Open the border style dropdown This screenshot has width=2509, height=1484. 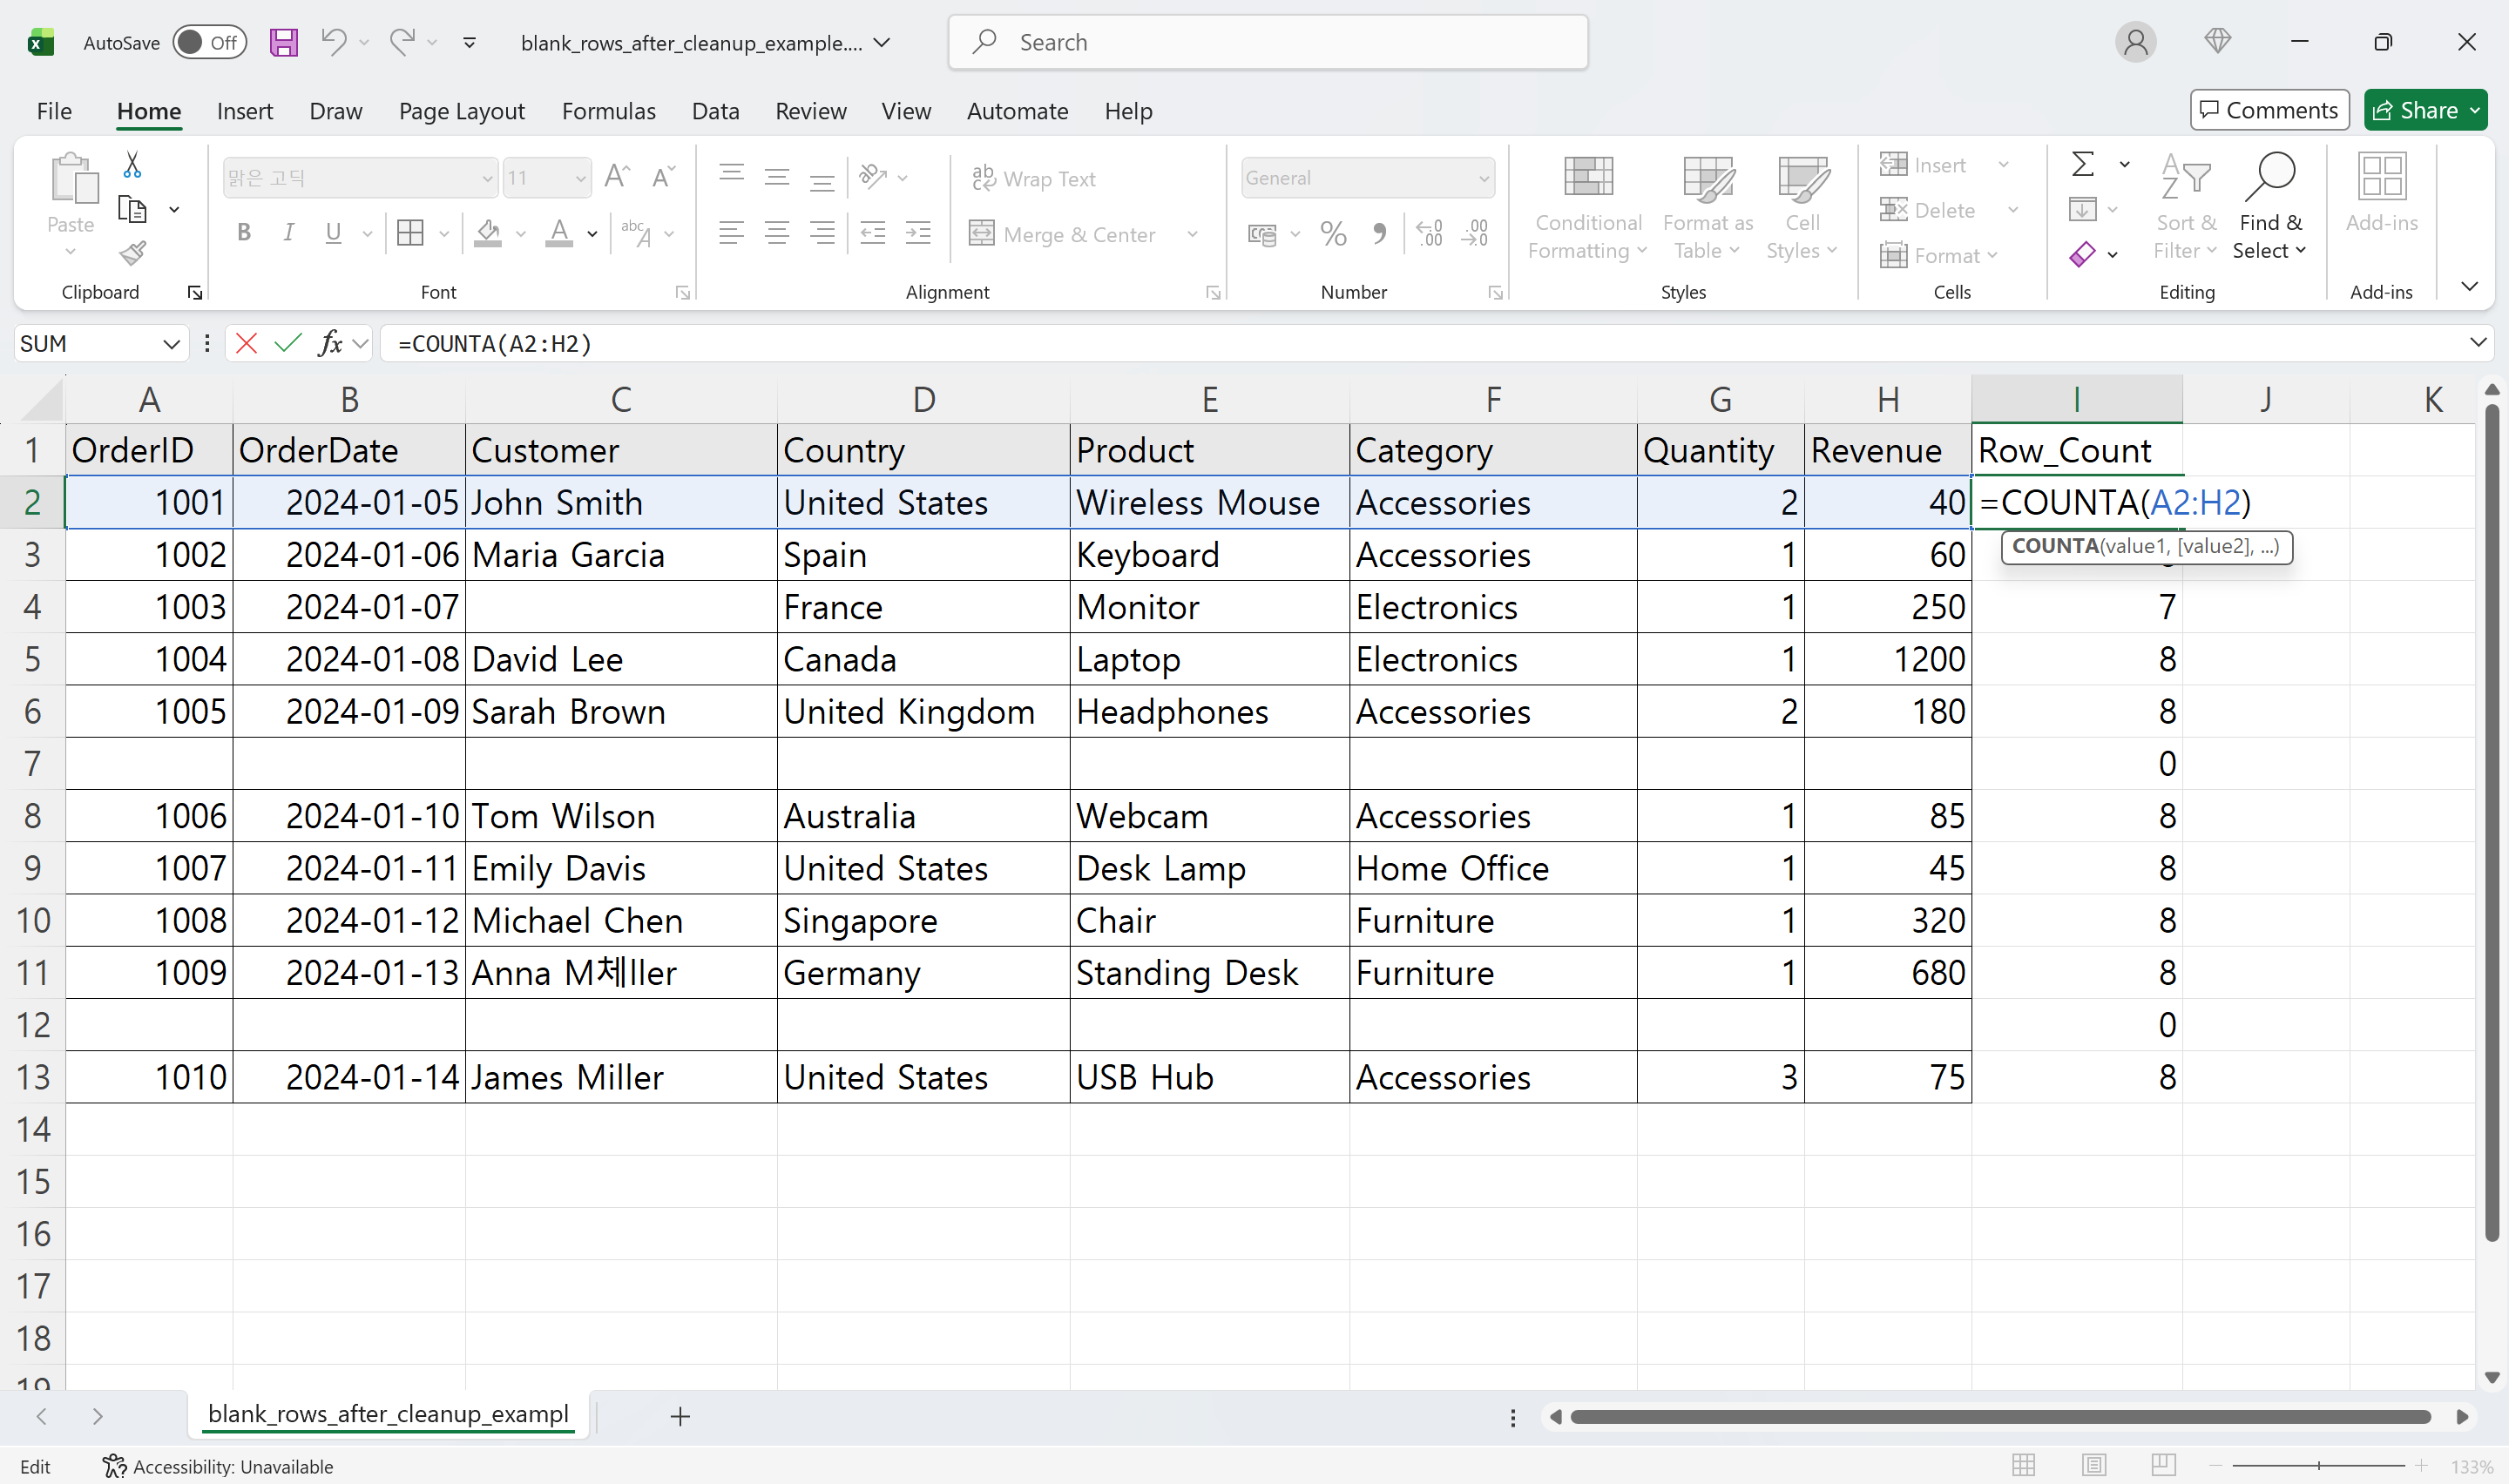tap(443, 233)
